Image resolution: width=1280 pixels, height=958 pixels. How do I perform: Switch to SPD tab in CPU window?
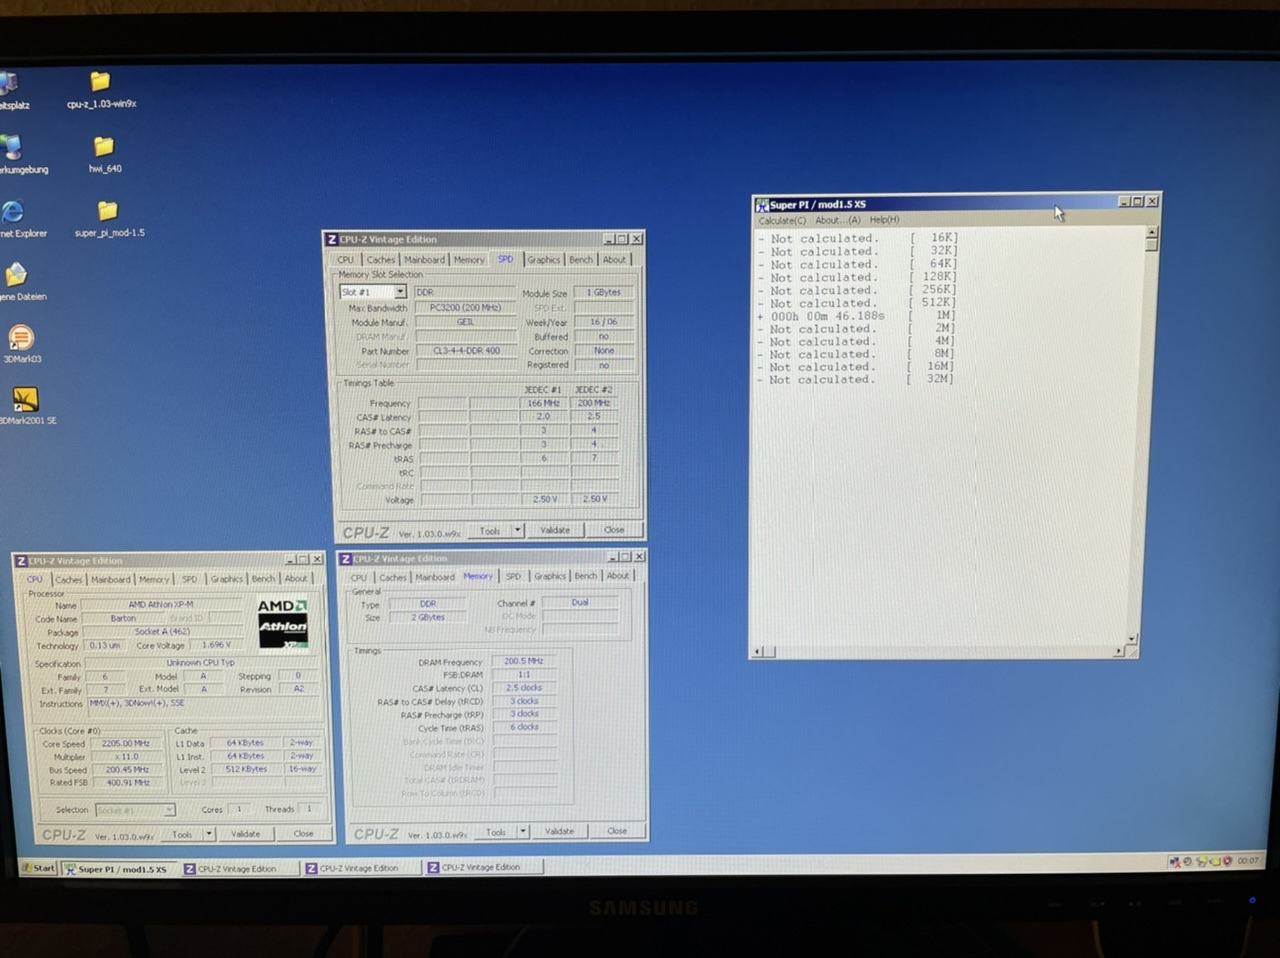[x=189, y=579]
